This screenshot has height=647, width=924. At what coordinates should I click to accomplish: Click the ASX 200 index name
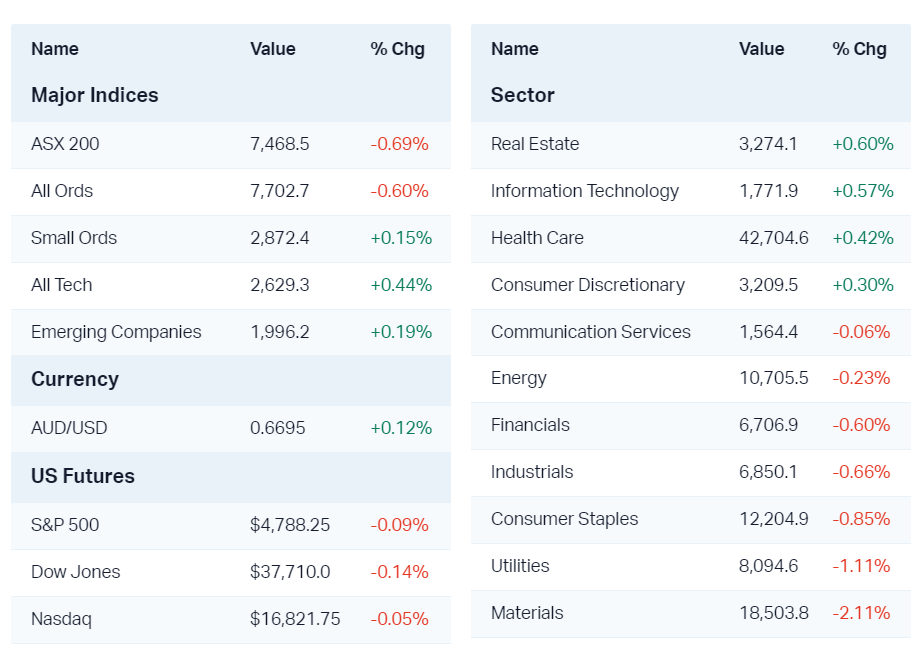(65, 144)
